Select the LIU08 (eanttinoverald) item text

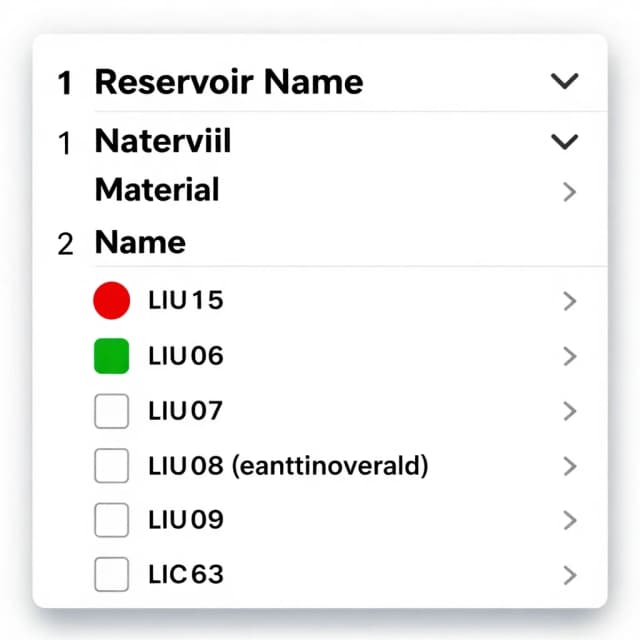tap(288, 466)
